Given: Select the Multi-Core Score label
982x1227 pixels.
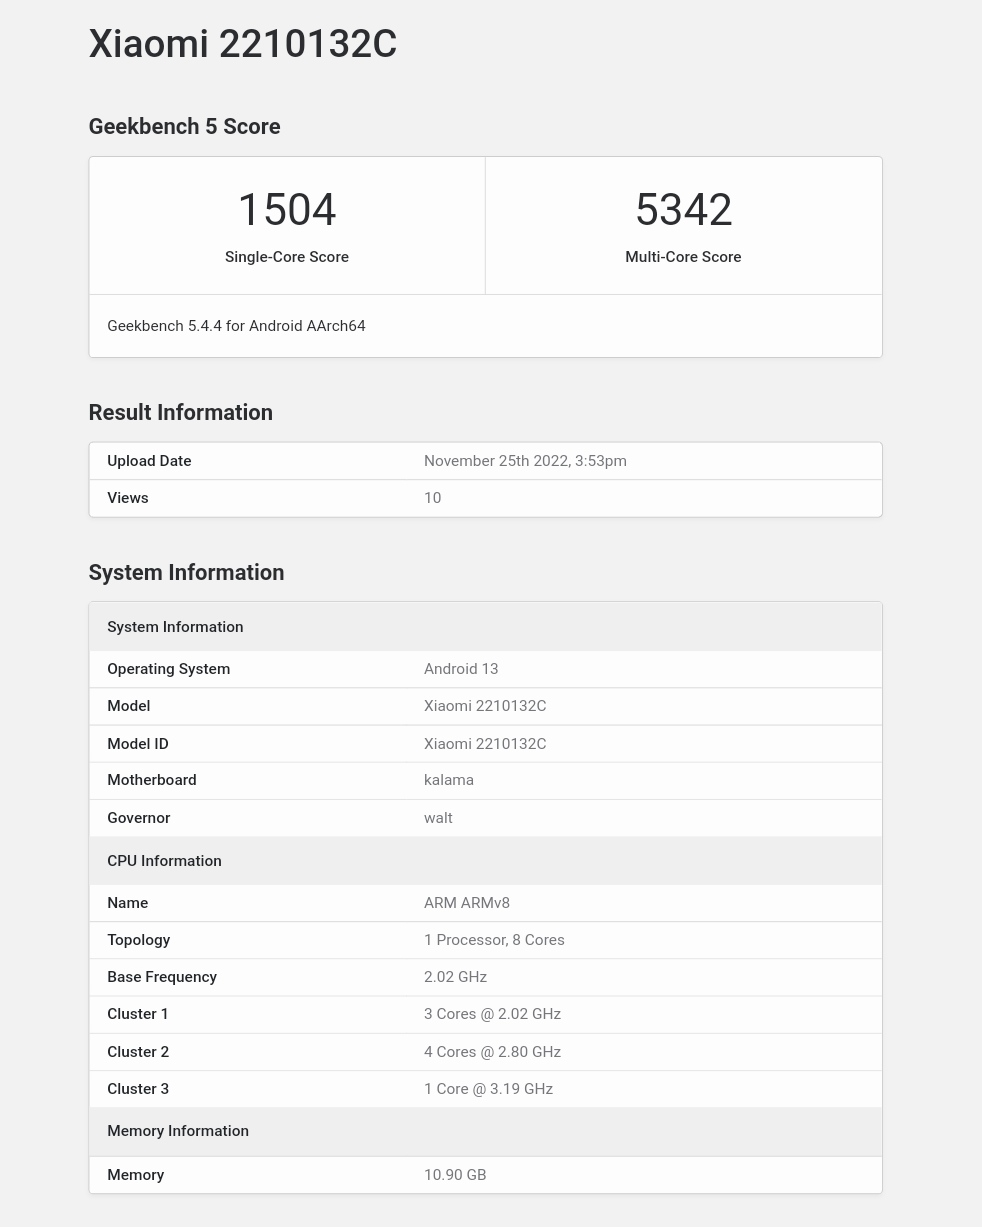Looking at the screenshot, I should (x=683, y=257).
